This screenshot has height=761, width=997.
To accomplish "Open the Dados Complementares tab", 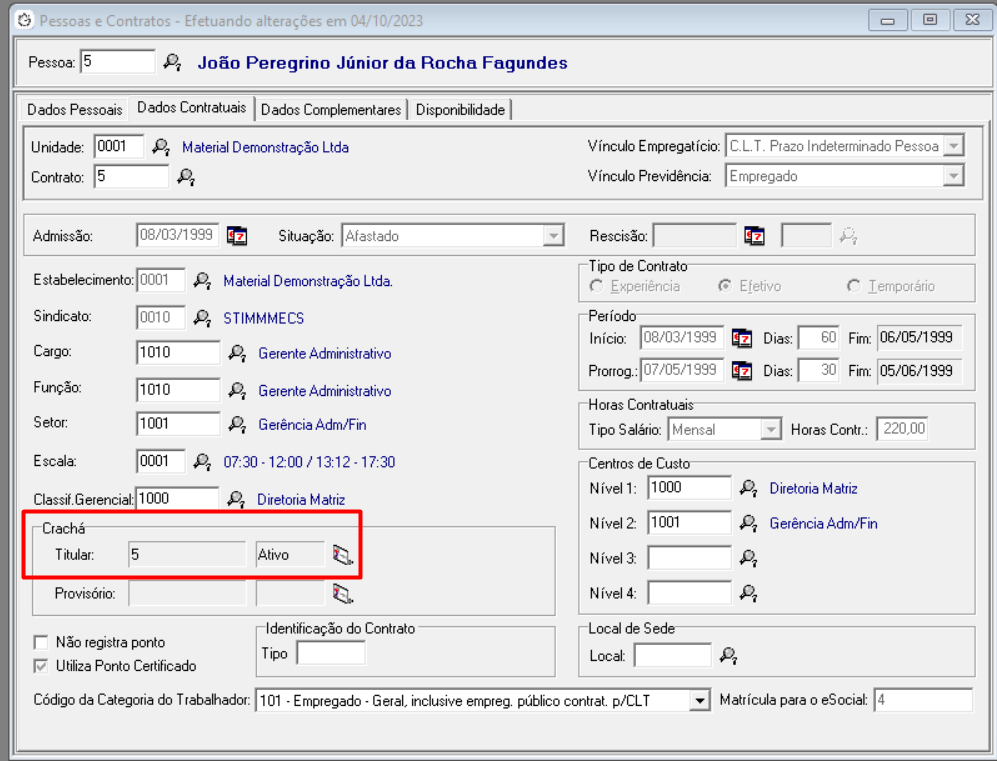I will pos(331,109).
